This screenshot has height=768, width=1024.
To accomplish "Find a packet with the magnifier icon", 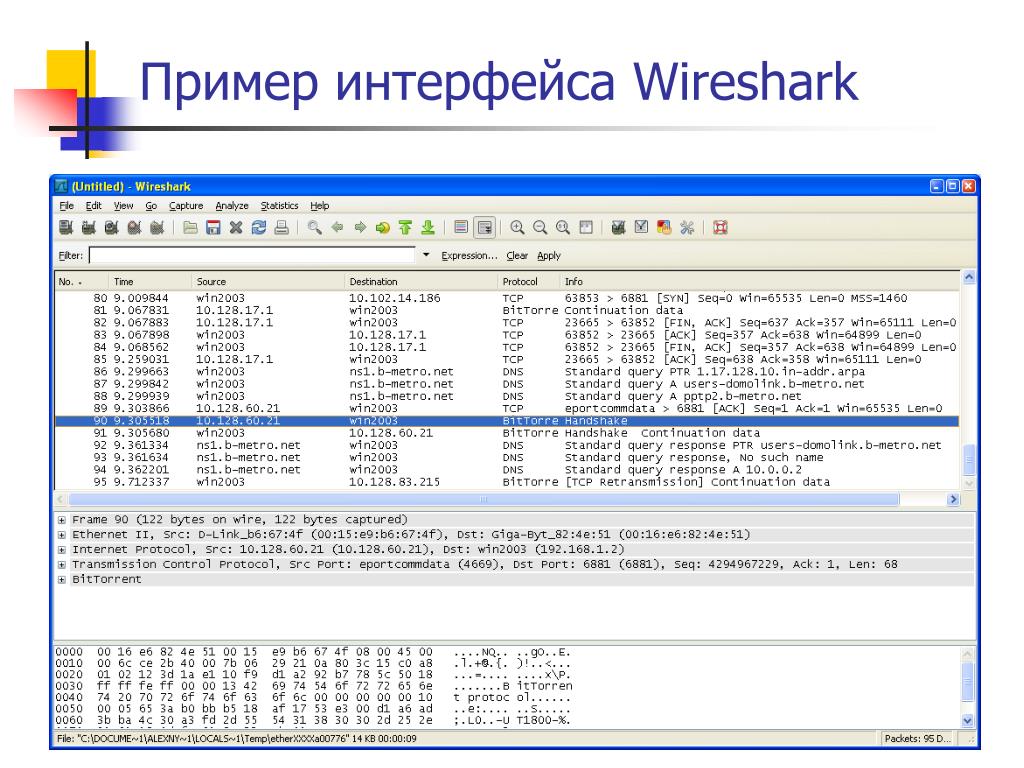I will coord(314,227).
